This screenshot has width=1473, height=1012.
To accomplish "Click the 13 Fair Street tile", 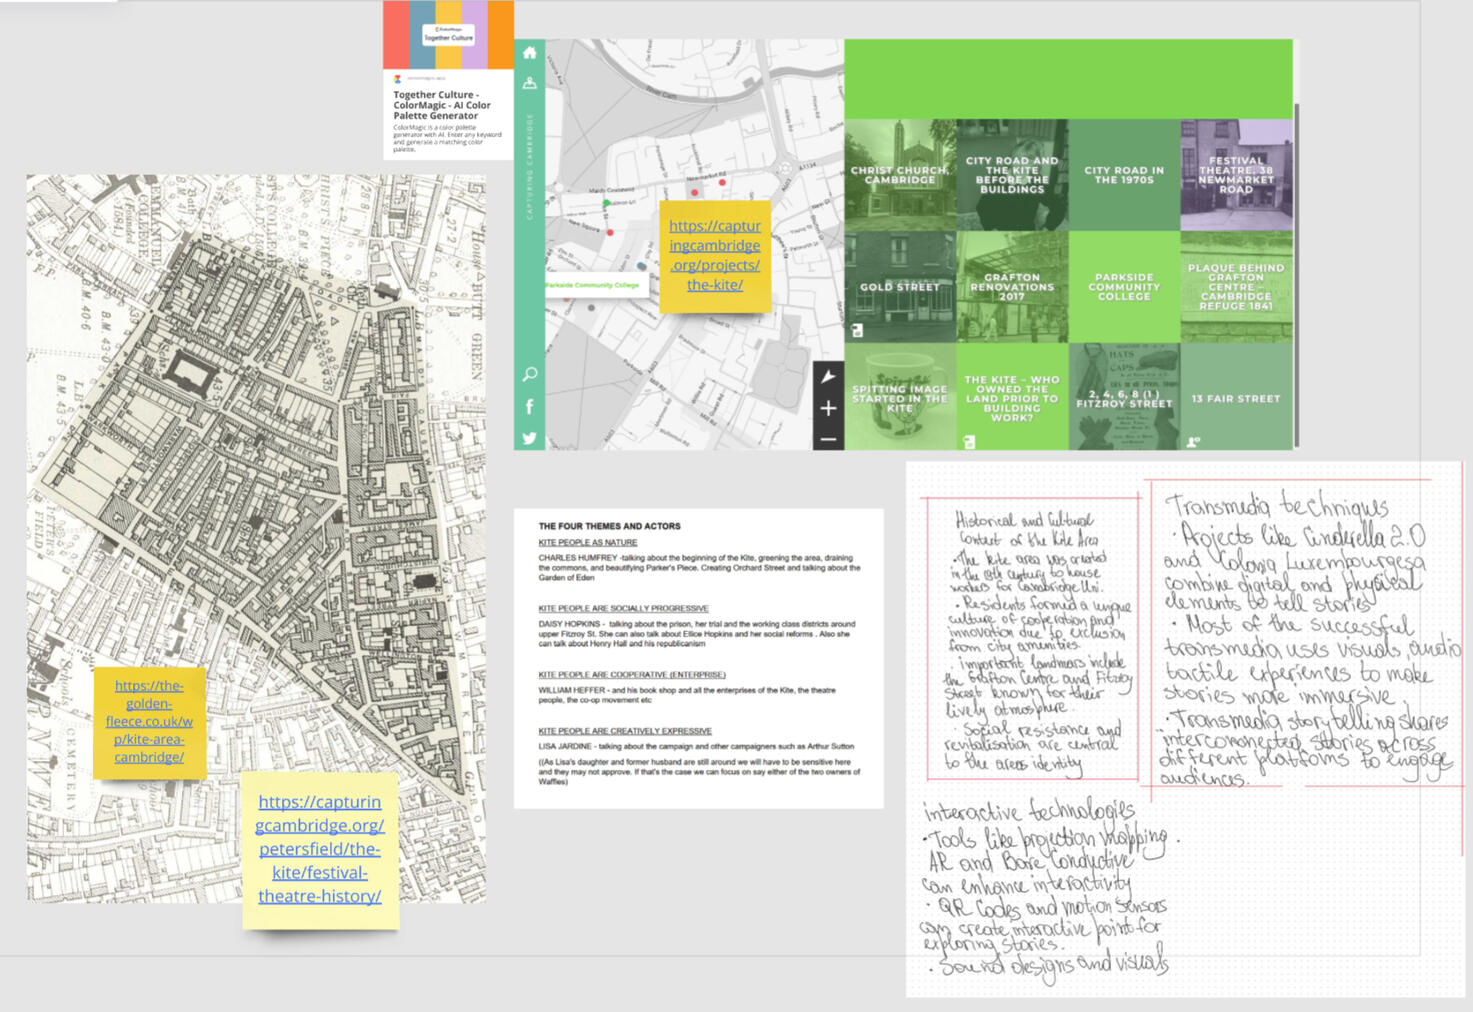I will 1236,398.
